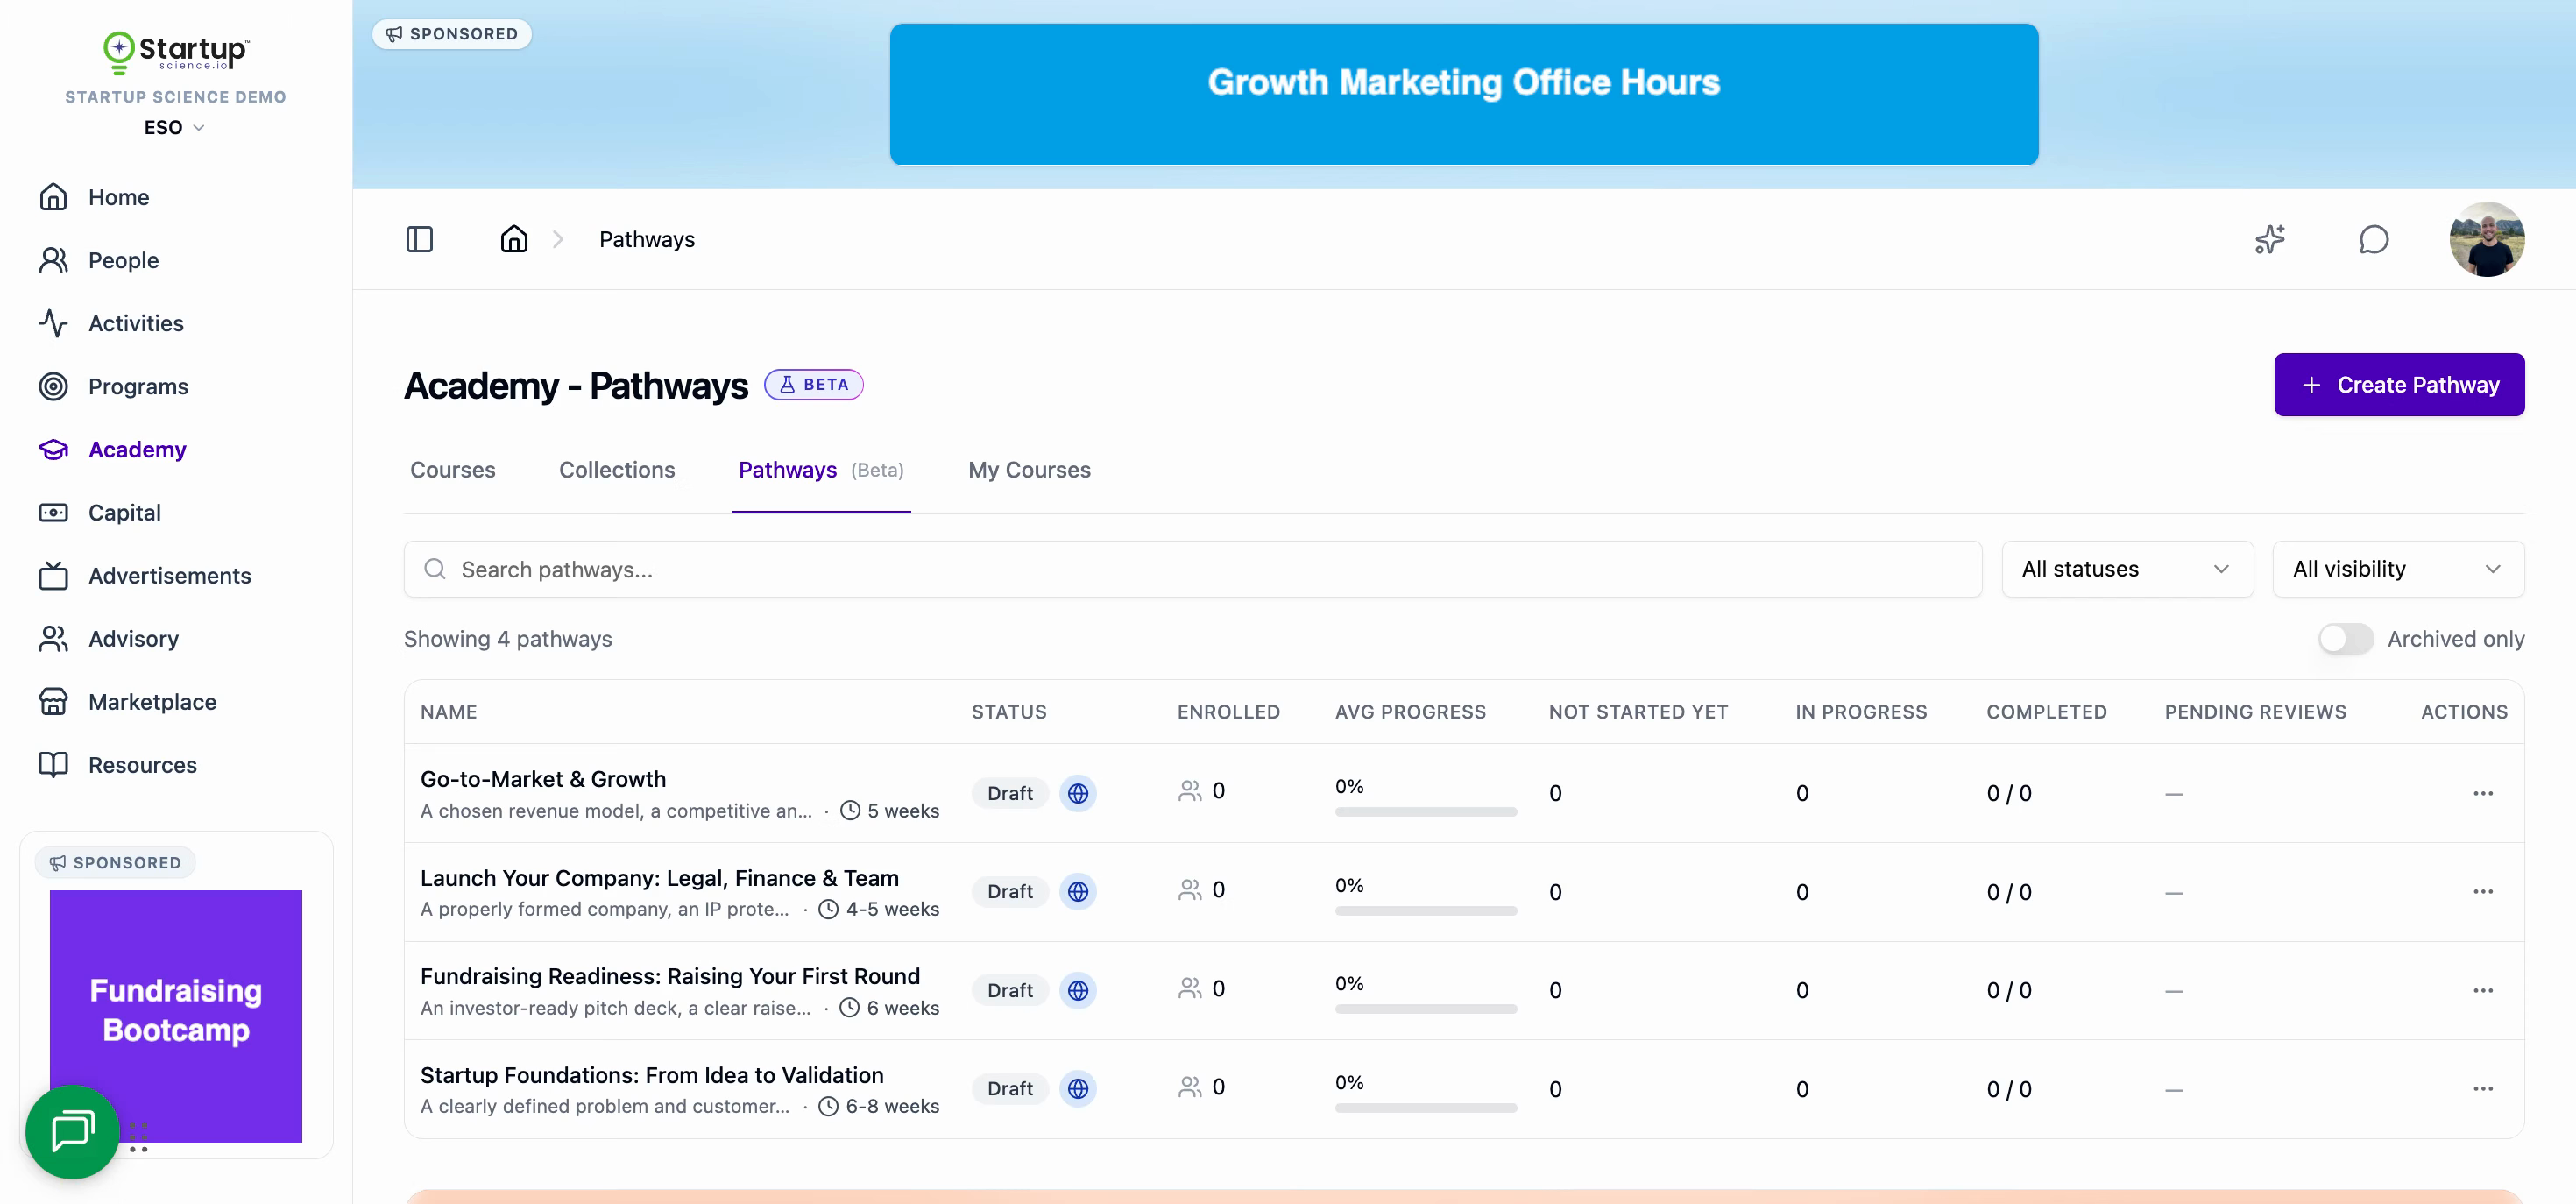2576x1204 pixels.
Task: Click globe icon for Startup Foundations row
Action: (1078, 1088)
